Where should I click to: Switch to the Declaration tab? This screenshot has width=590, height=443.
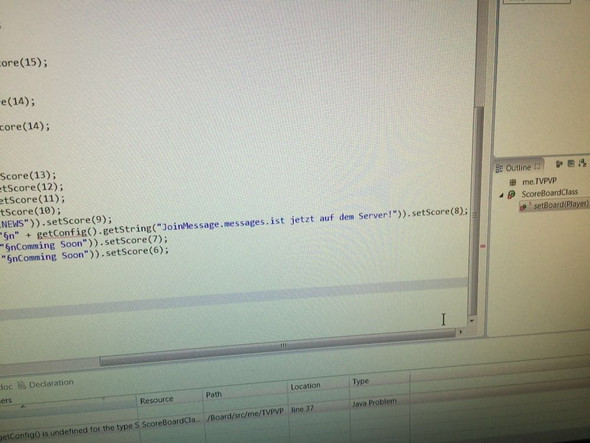pos(51,384)
